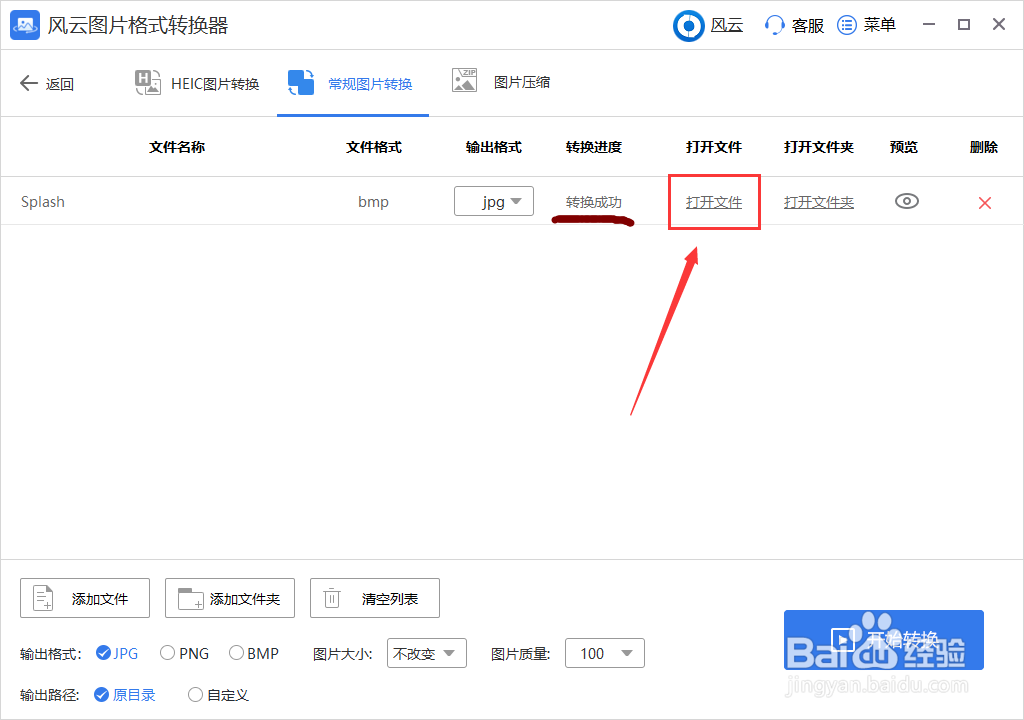Click the blue 开始转换 start button

pos(884,639)
